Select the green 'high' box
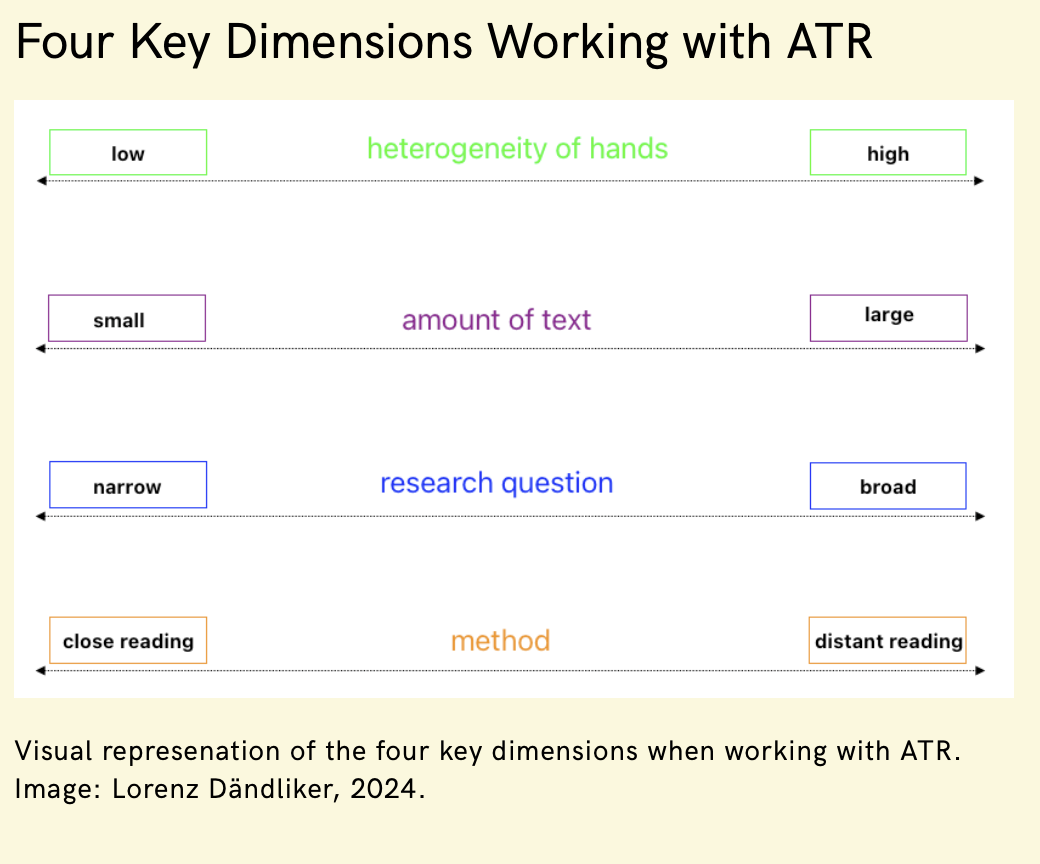The height and width of the screenshot is (864, 1040). point(887,153)
